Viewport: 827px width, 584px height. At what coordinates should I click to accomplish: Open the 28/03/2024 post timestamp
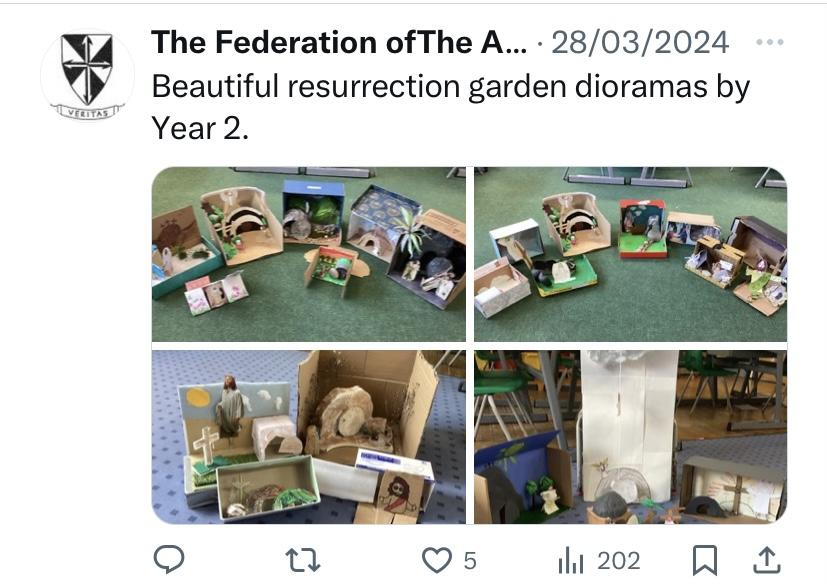point(640,42)
